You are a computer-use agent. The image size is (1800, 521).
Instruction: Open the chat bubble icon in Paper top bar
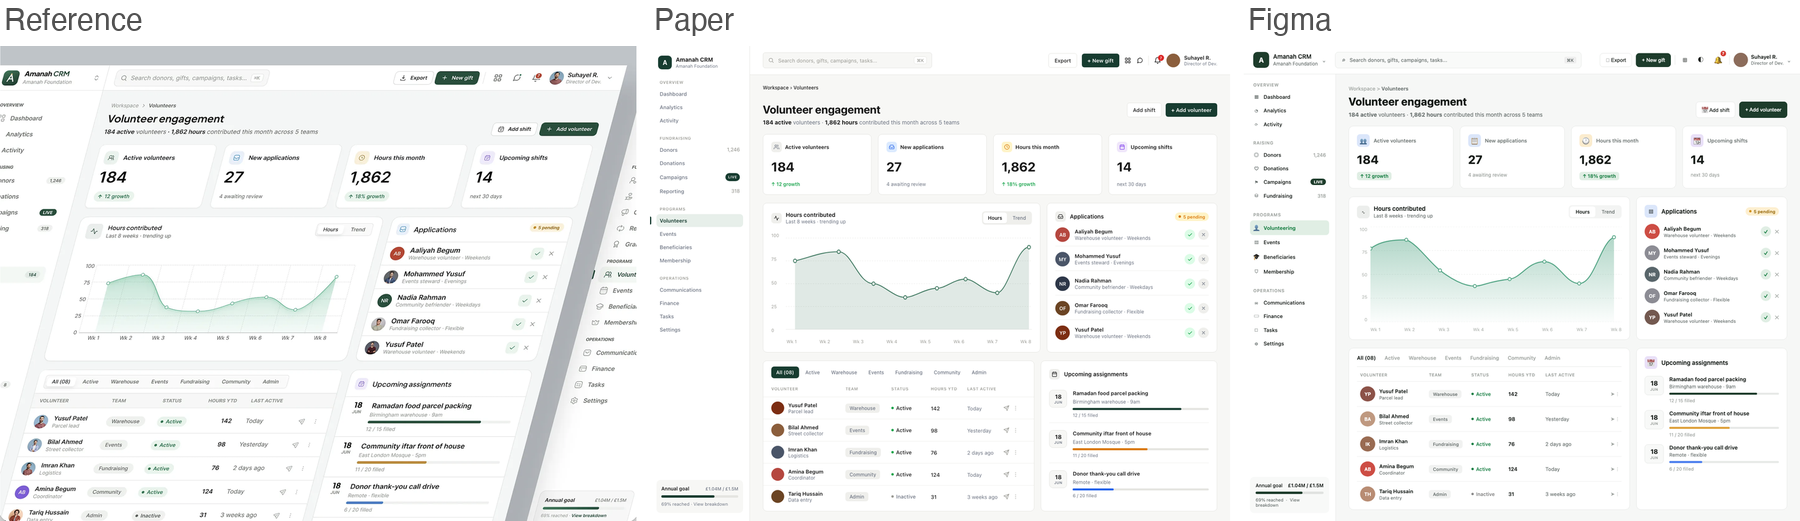click(1140, 60)
